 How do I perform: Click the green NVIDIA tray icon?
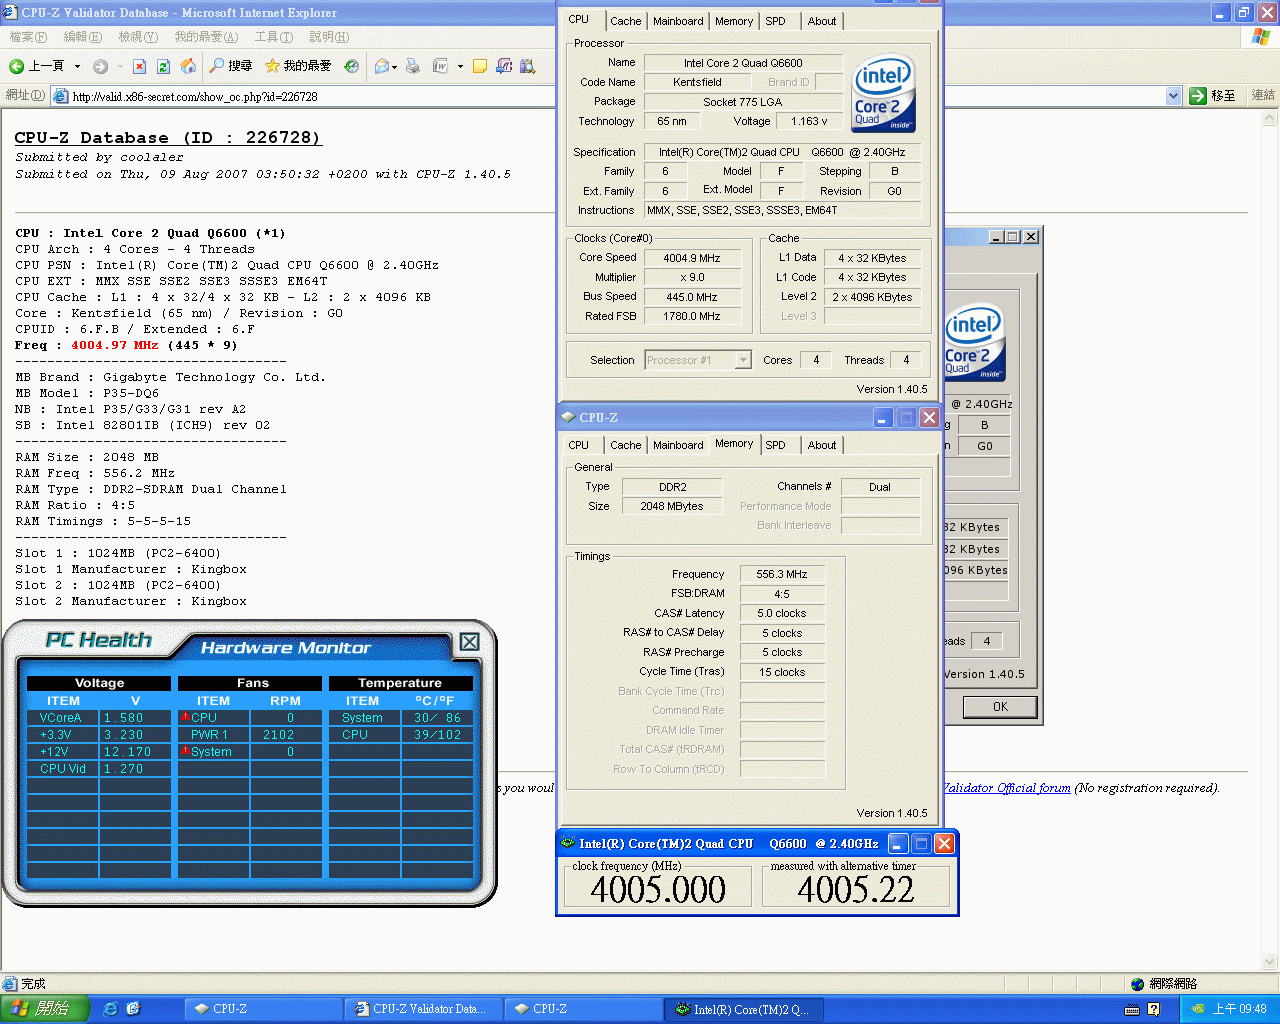click(x=1198, y=1009)
